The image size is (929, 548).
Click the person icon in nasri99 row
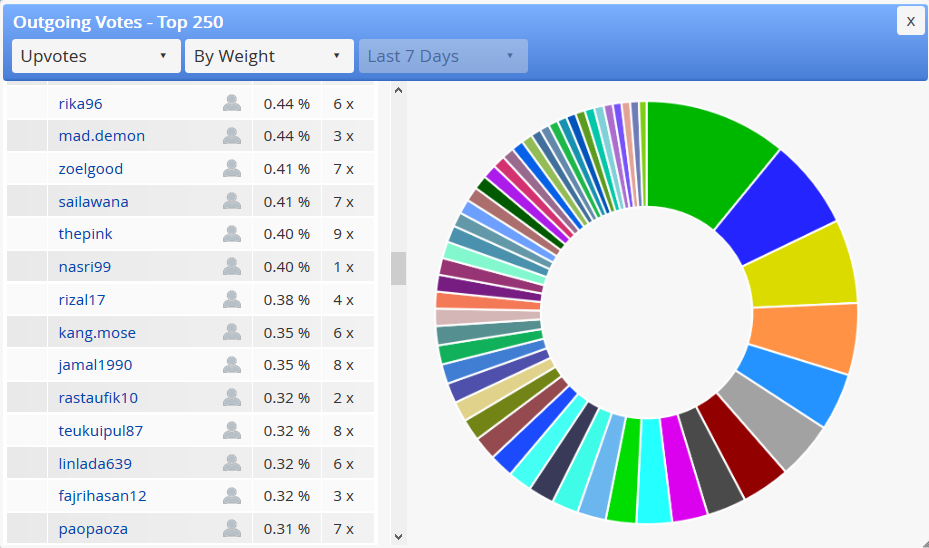pos(232,267)
